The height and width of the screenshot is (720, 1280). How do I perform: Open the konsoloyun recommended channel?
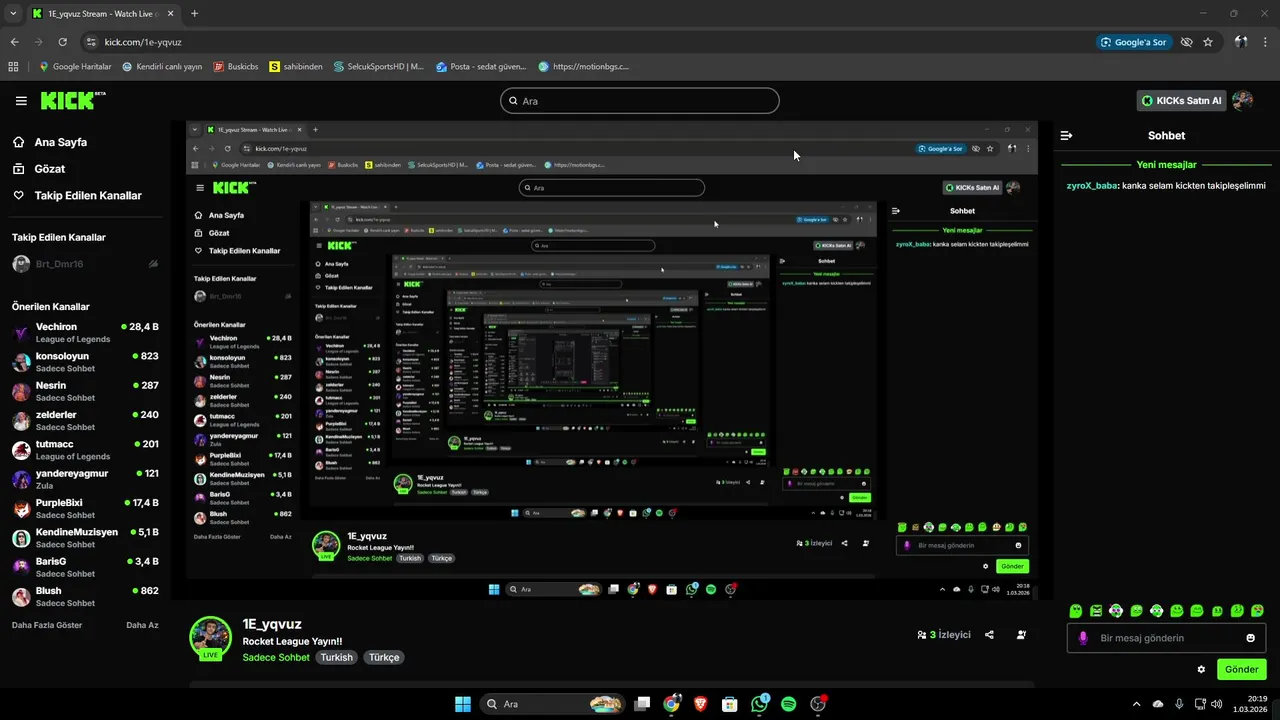click(x=85, y=362)
